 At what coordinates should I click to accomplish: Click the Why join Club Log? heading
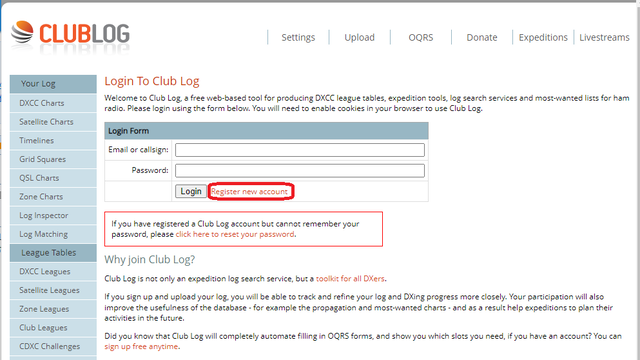[150, 260]
